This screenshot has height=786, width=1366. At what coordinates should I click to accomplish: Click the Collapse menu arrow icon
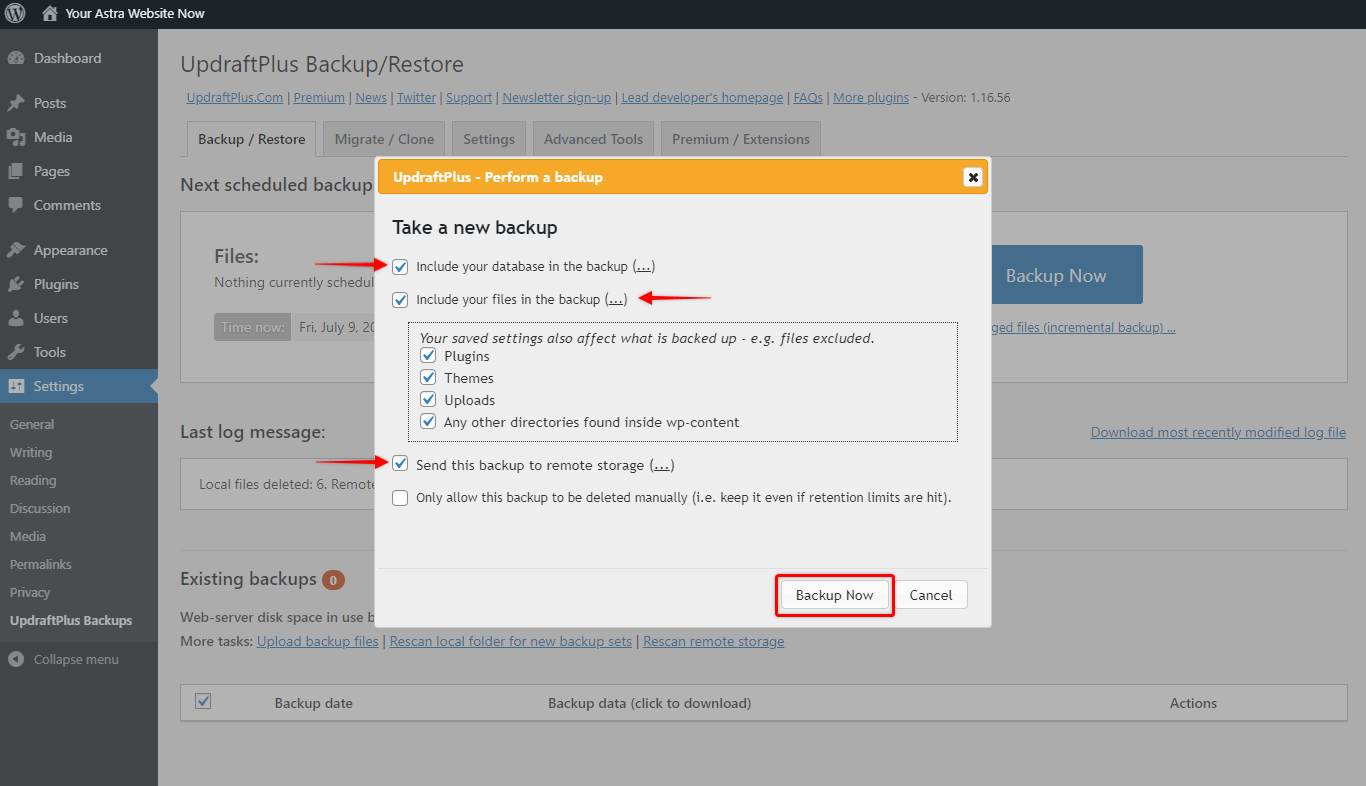pos(16,659)
